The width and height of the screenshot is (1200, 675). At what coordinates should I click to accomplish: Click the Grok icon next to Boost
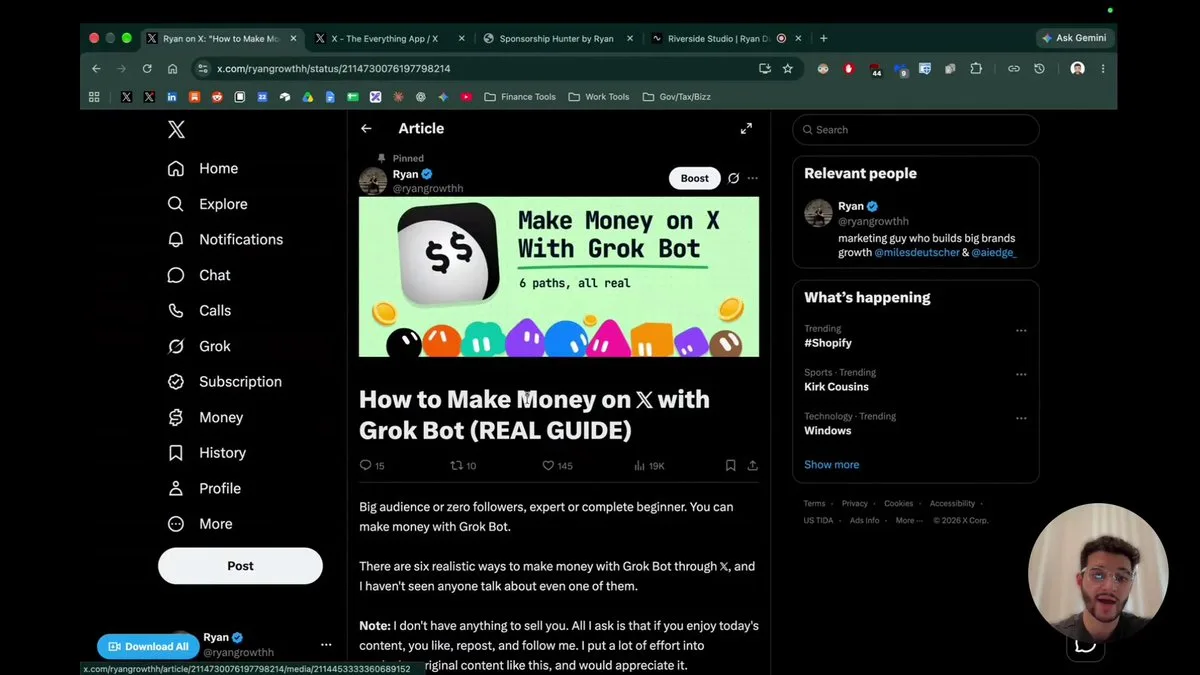coord(733,178)
